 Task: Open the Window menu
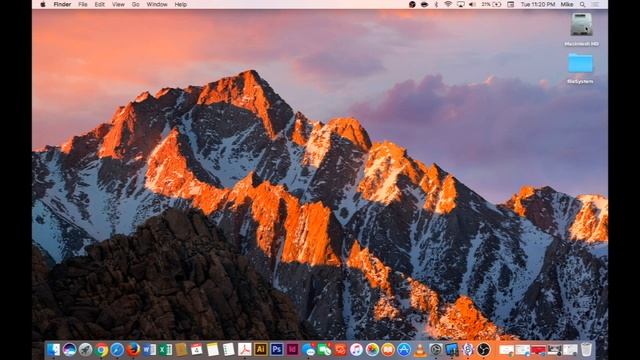tap(157, 4)
